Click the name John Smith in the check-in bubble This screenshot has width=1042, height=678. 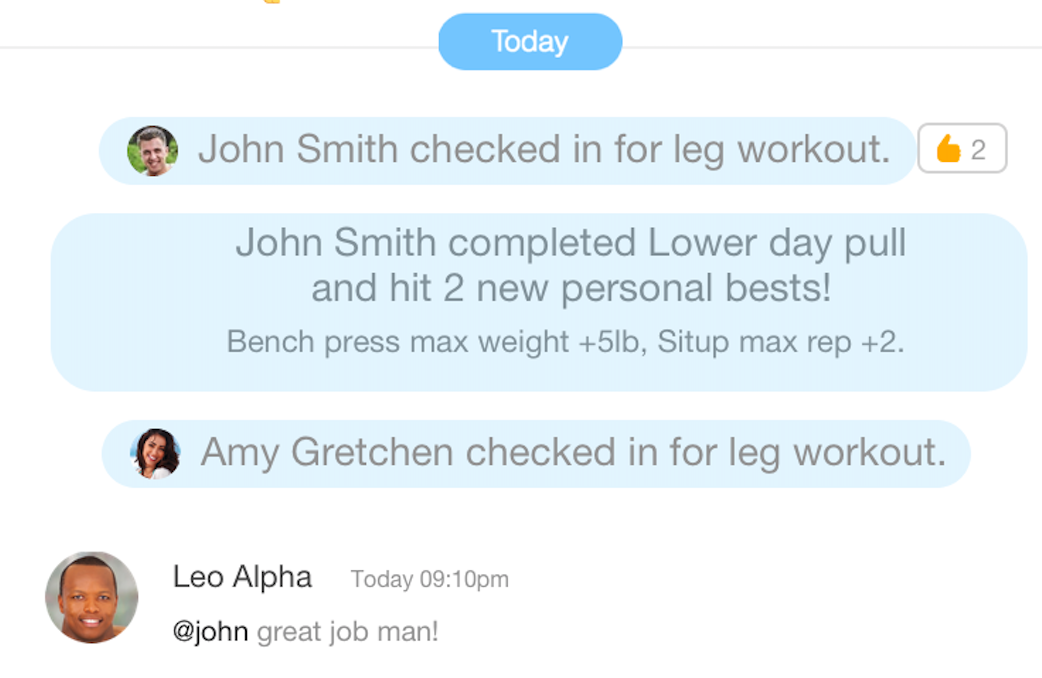[298, 149]
